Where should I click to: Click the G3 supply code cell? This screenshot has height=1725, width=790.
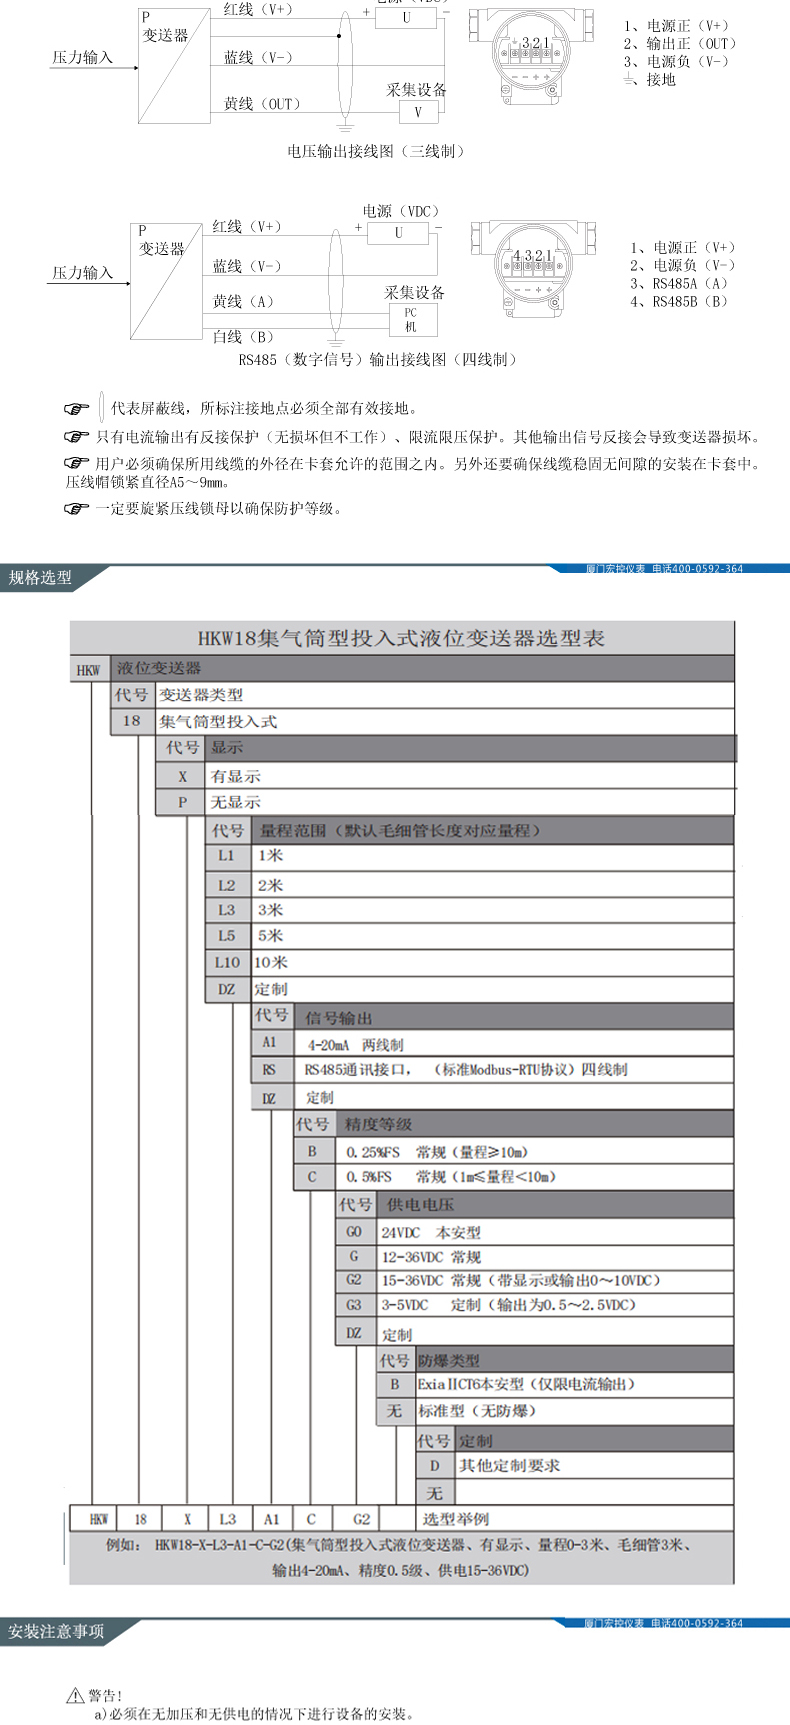pos(354,1306)
